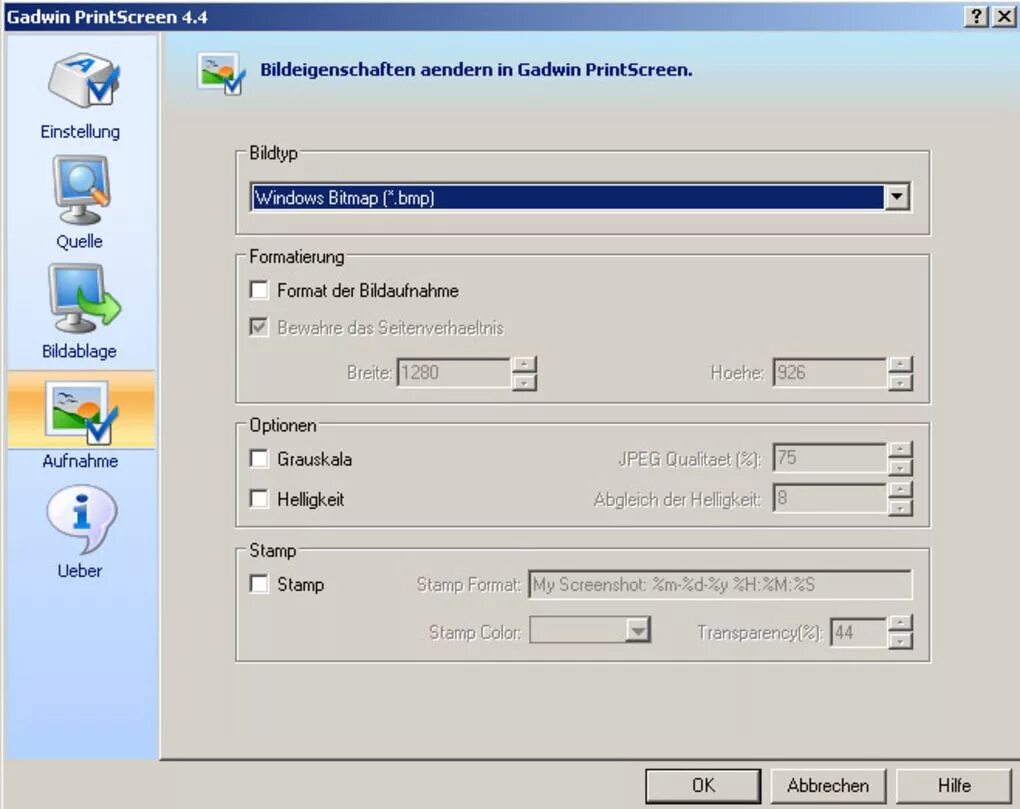1020x809 pixels.
Task: Switch to the Aufnahme label
Action: 81,461
